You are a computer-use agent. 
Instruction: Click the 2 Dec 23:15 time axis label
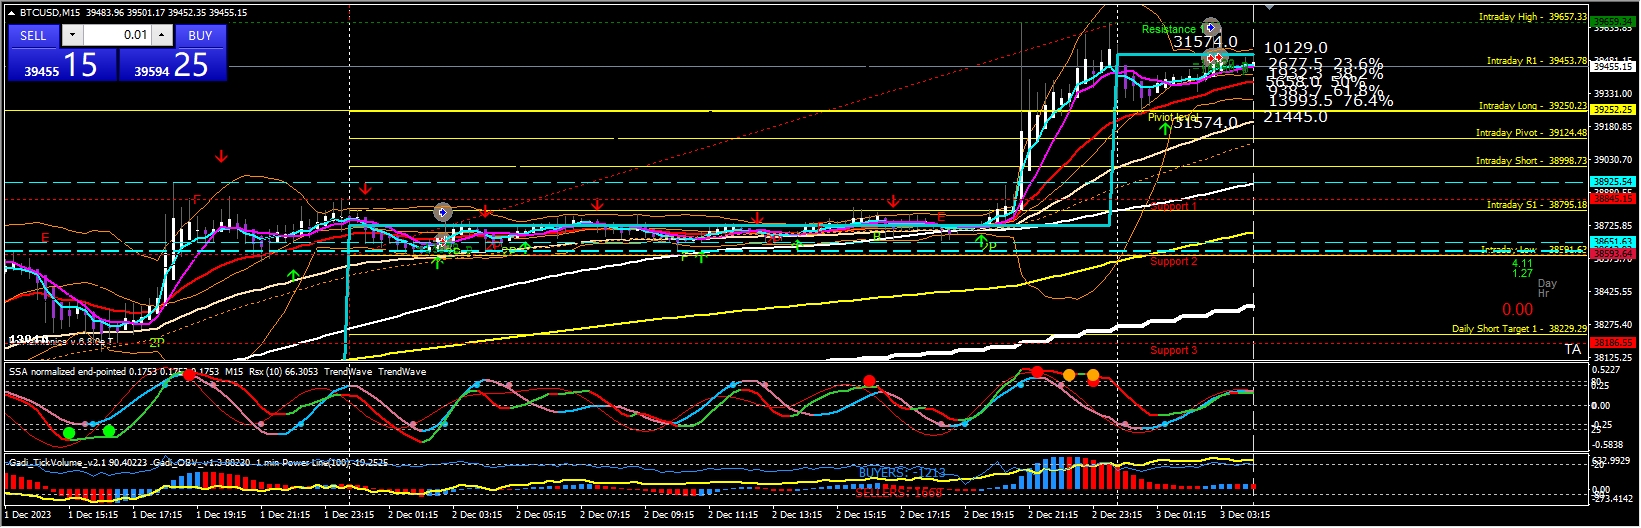[1117, 515]
